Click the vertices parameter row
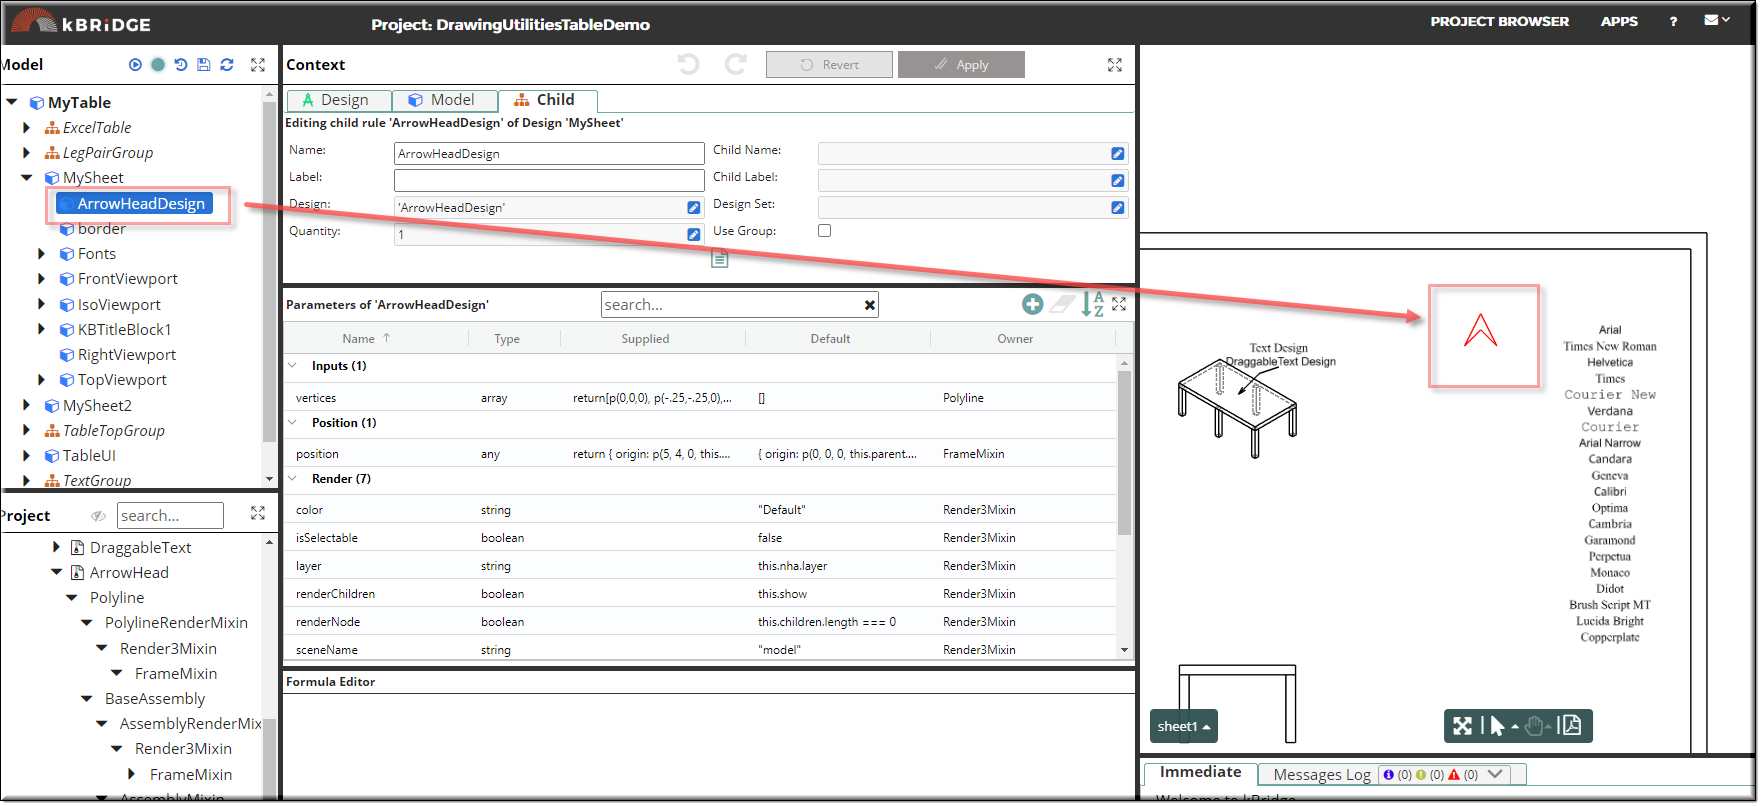Image resolution: width=1761 pixels, height=806 pixels. pos(700,398)
